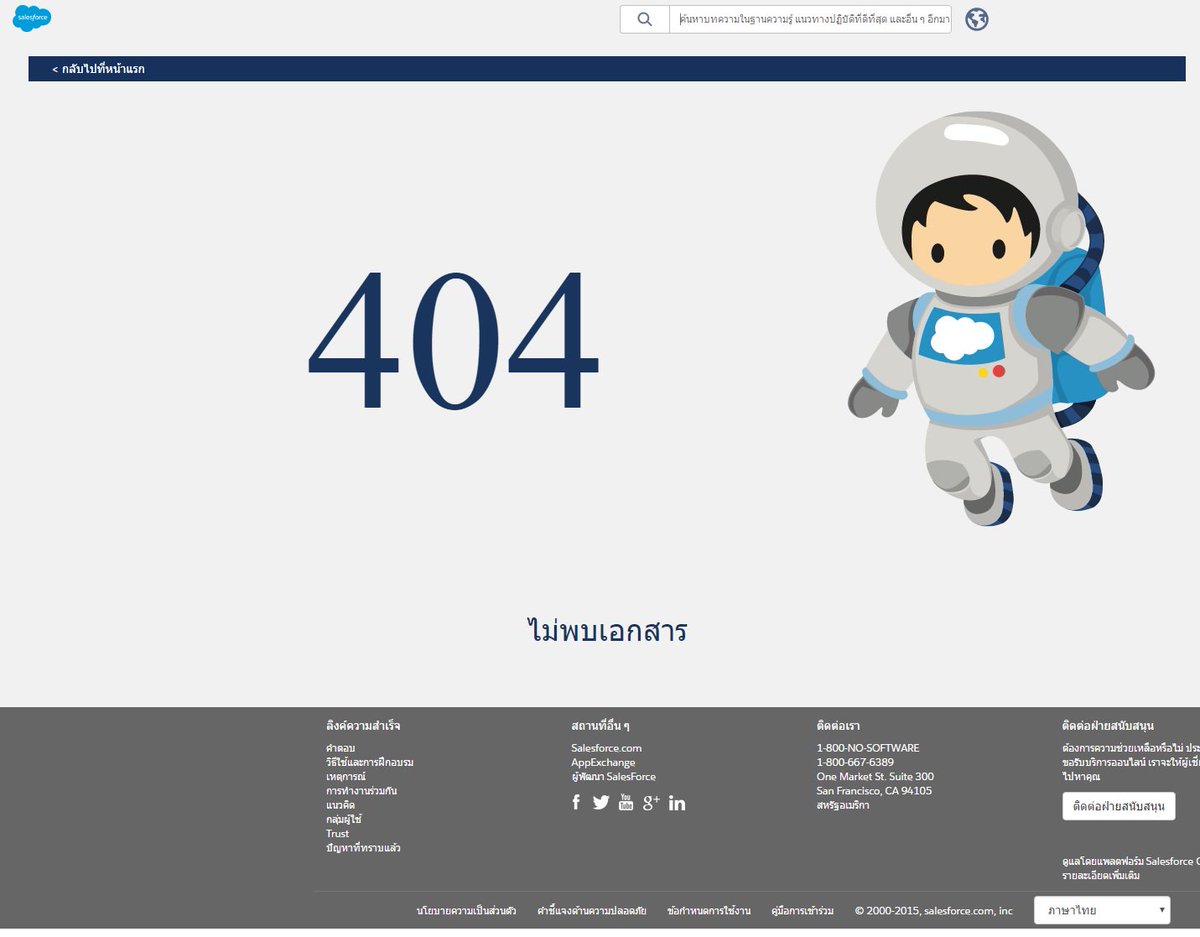Open the เหตุการณ์ footer link
Viewport: 1200px width, 937px height.
coord(345,776)
